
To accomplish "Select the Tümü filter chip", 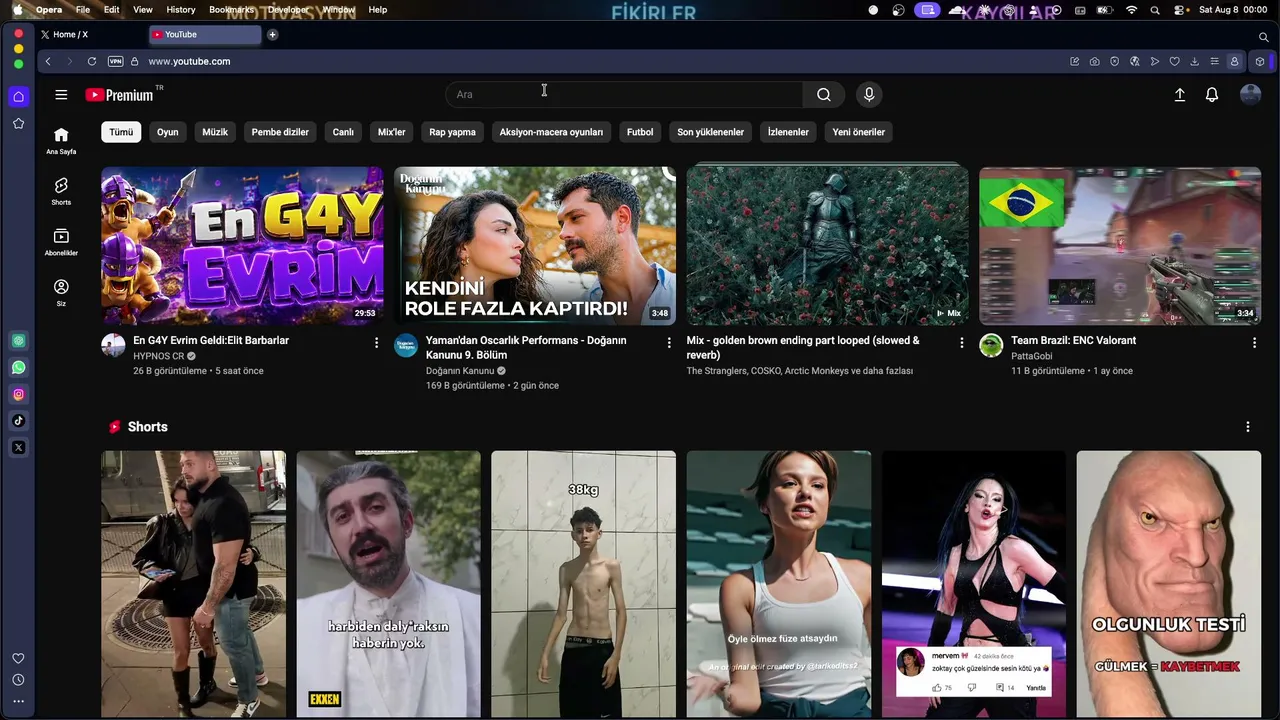I will point(121,132).
